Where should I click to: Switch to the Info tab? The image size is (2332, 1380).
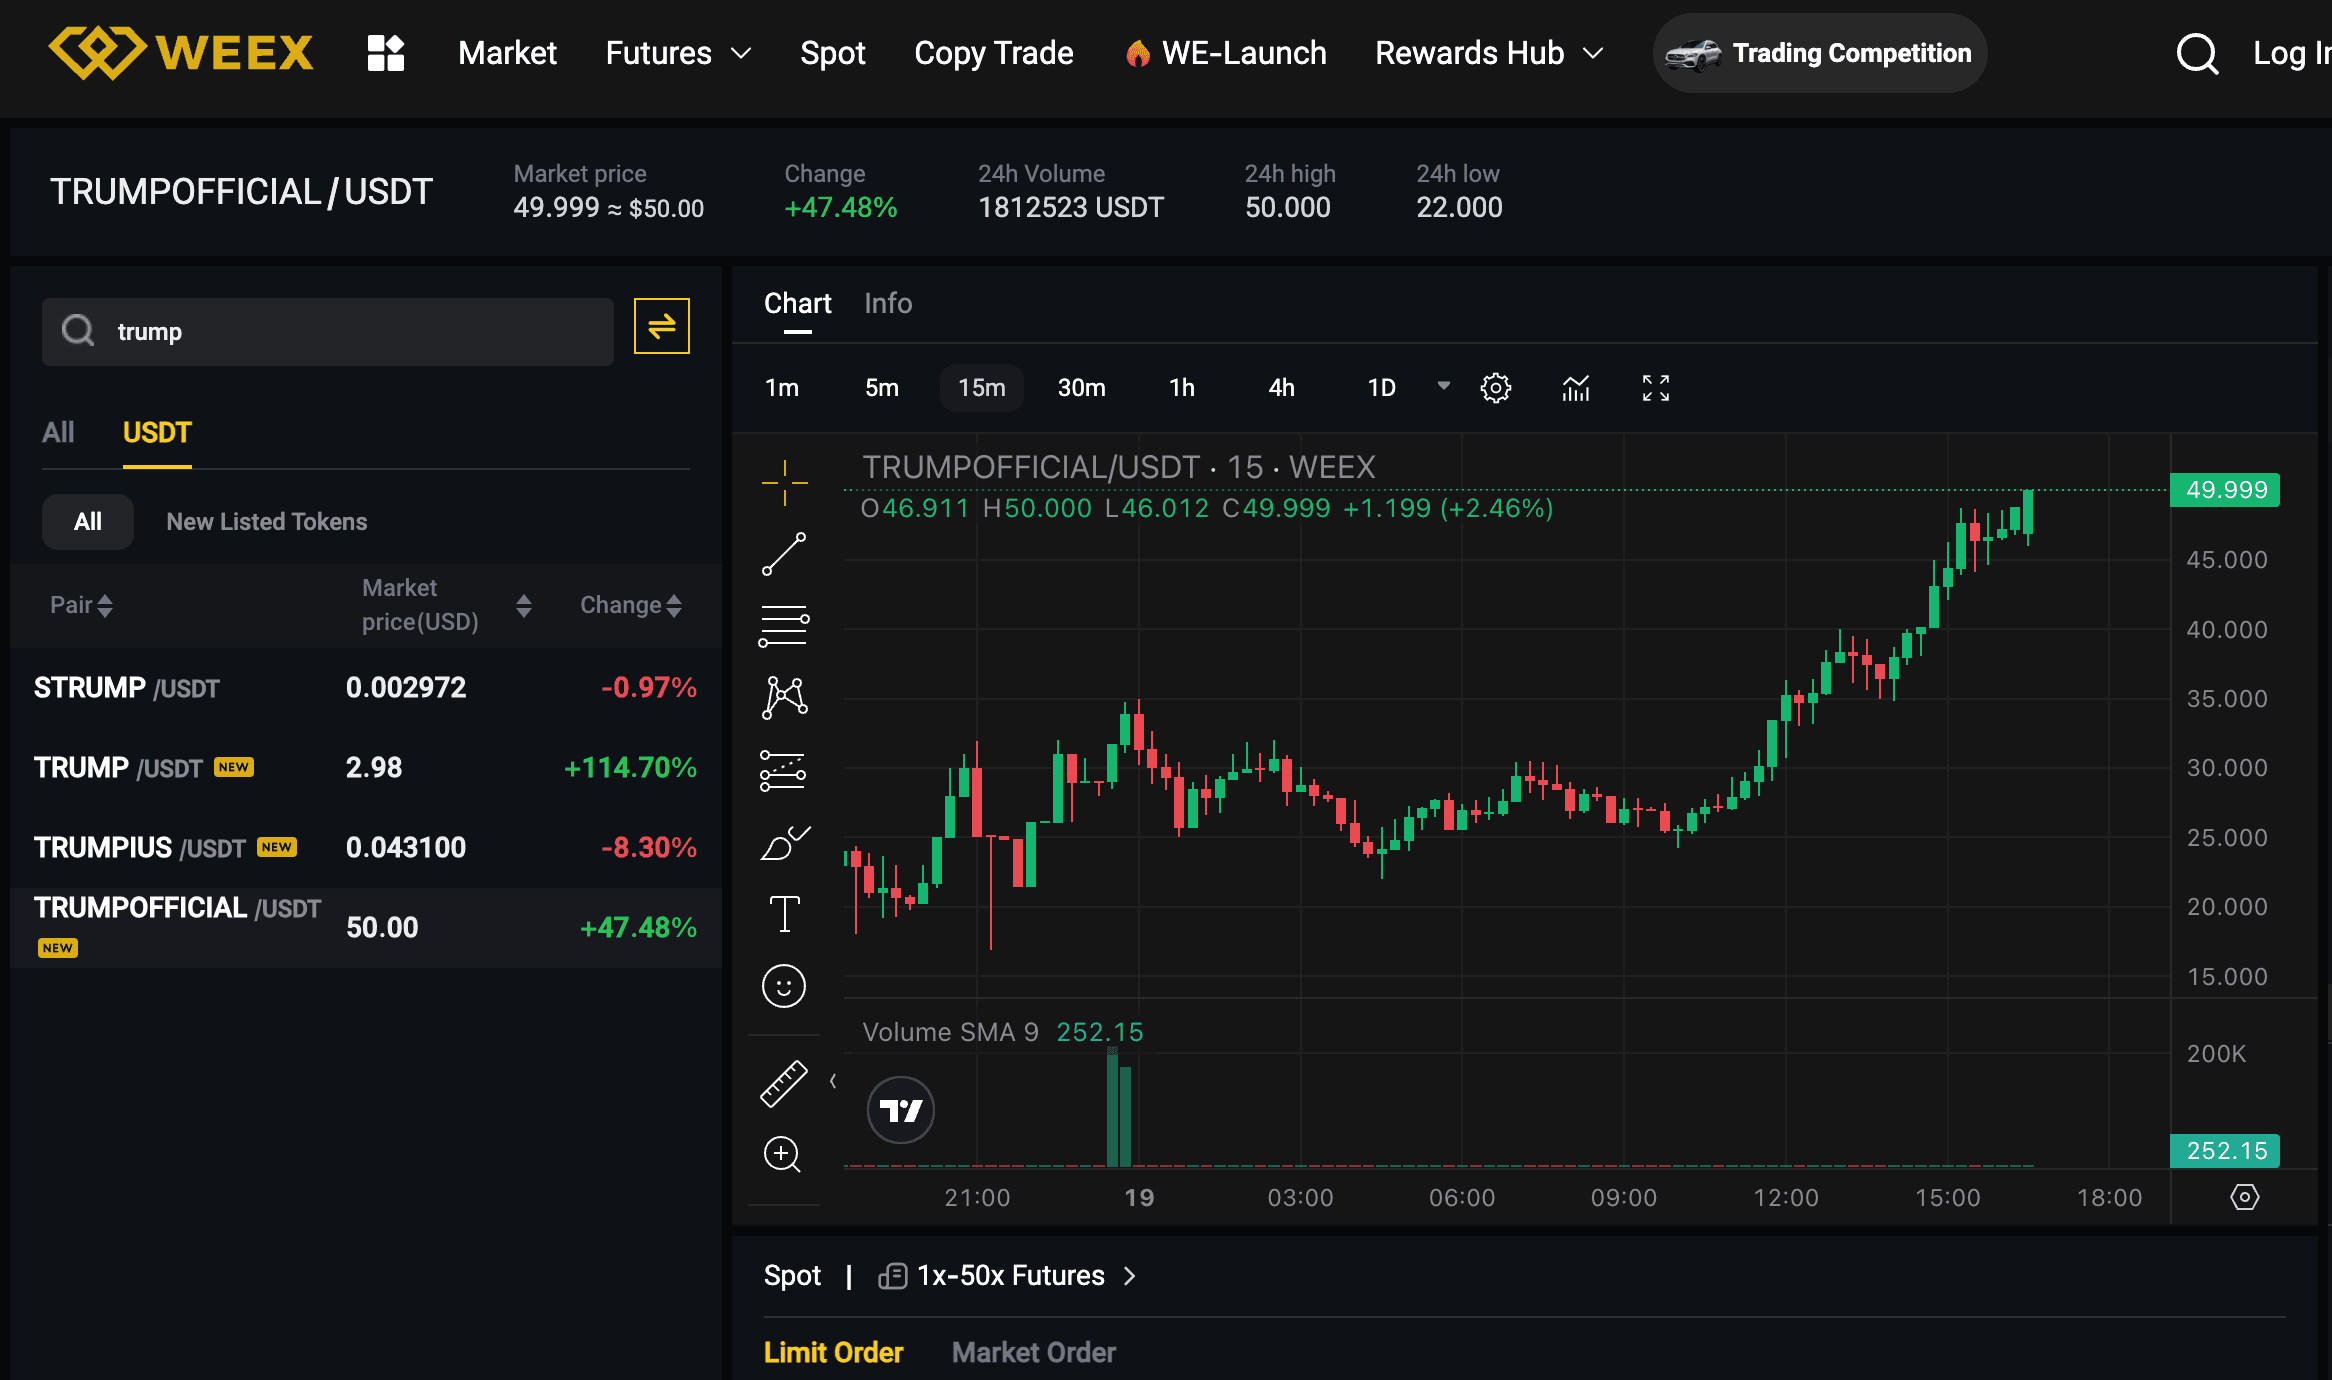887,303
